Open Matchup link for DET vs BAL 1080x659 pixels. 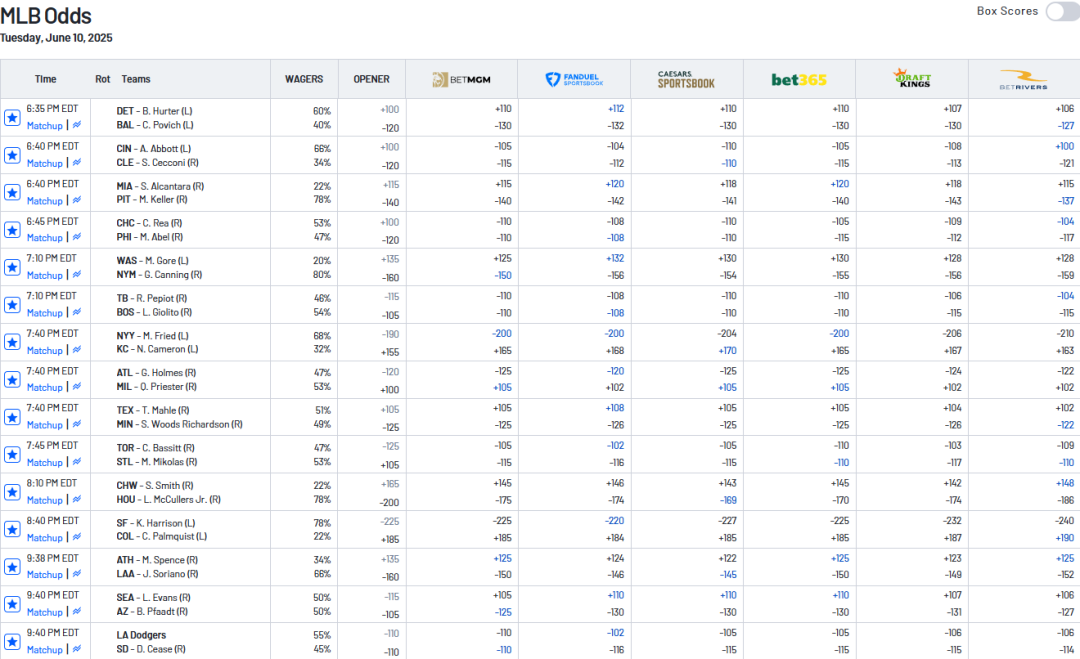pyautogui.click(x=44, y=126)
